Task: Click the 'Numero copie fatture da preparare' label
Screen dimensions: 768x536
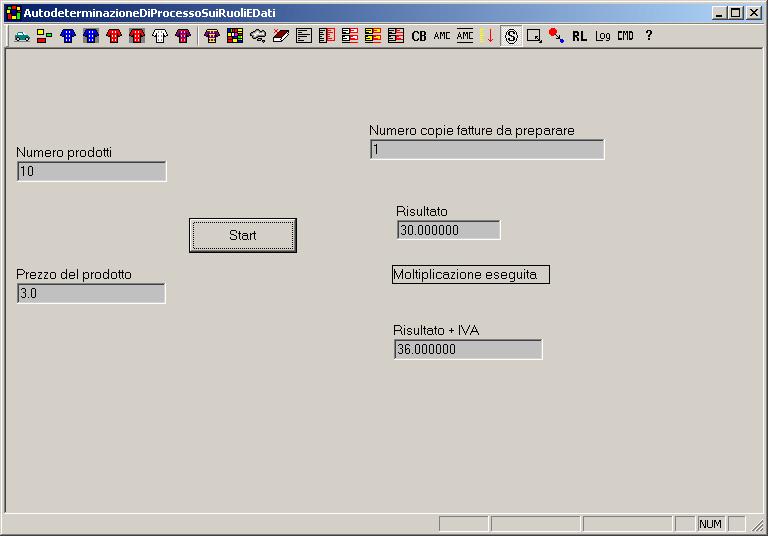Action: (x=472, y=130)
